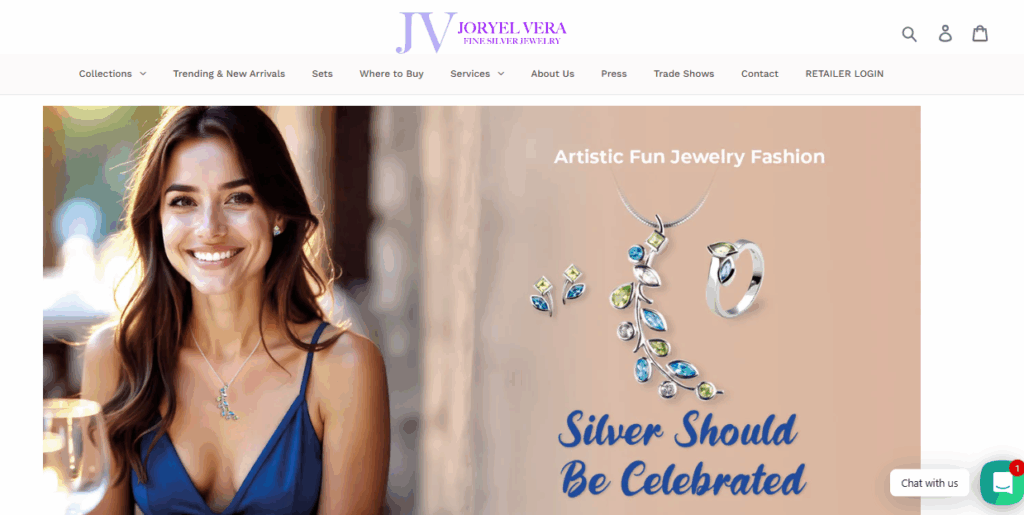Expand the Services dropdown chevron

[x=501, y=74]
